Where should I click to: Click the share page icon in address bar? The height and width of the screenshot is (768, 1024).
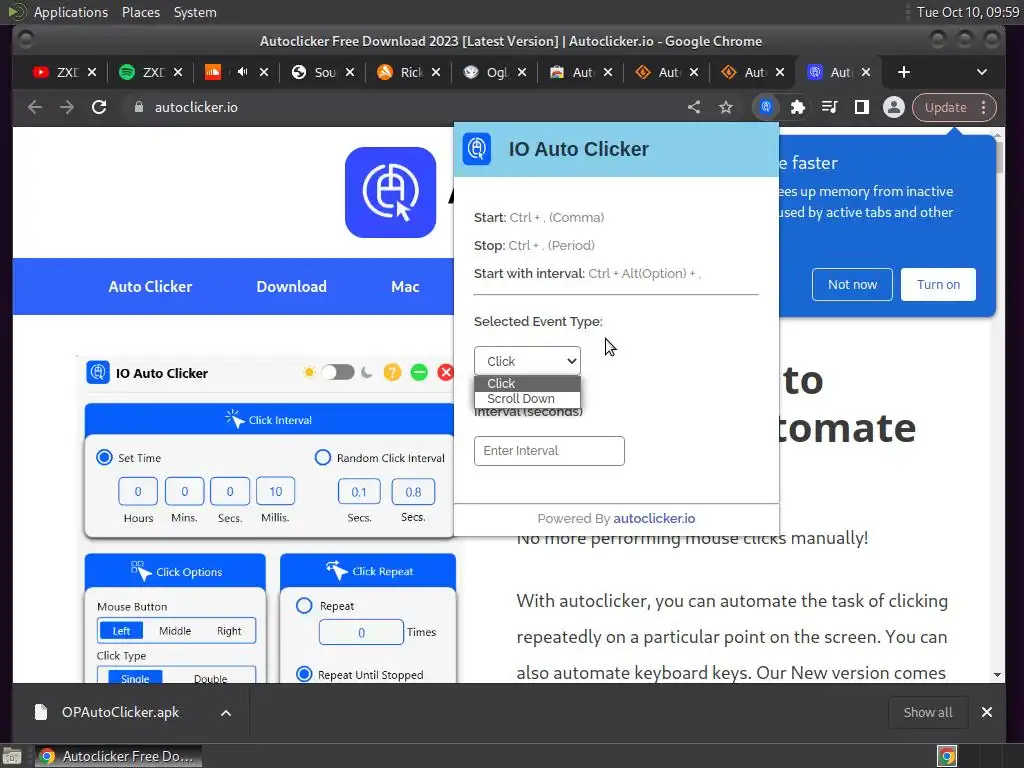coord(694,107)
